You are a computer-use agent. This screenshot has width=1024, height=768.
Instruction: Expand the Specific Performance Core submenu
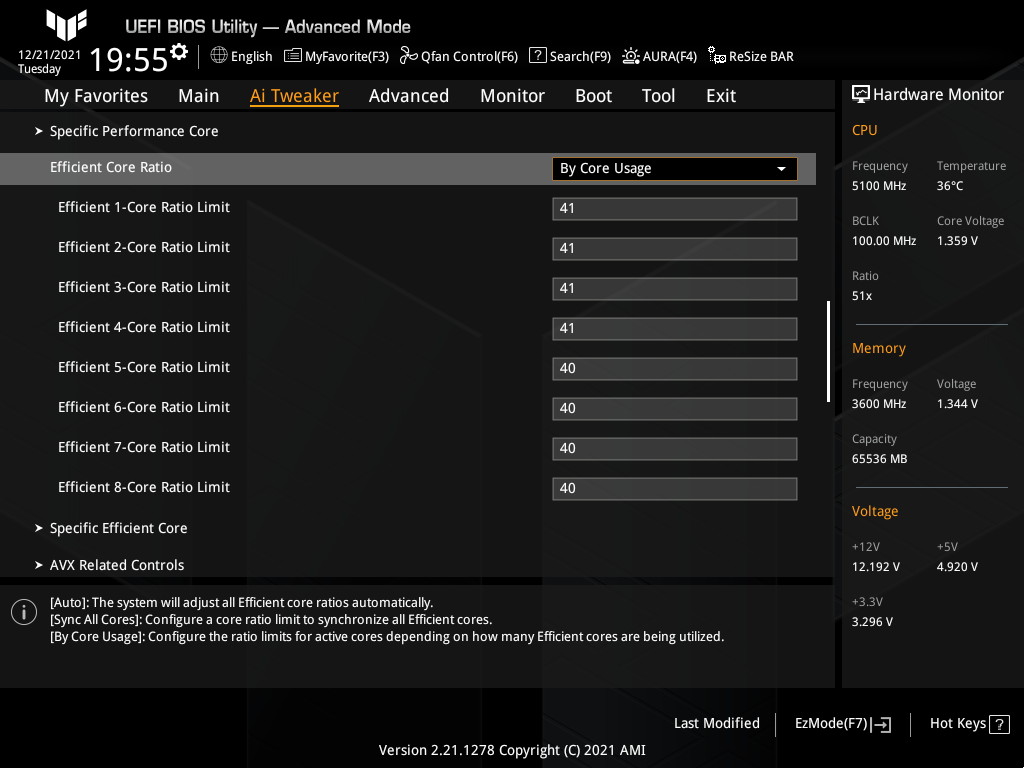tap(134, 131)
